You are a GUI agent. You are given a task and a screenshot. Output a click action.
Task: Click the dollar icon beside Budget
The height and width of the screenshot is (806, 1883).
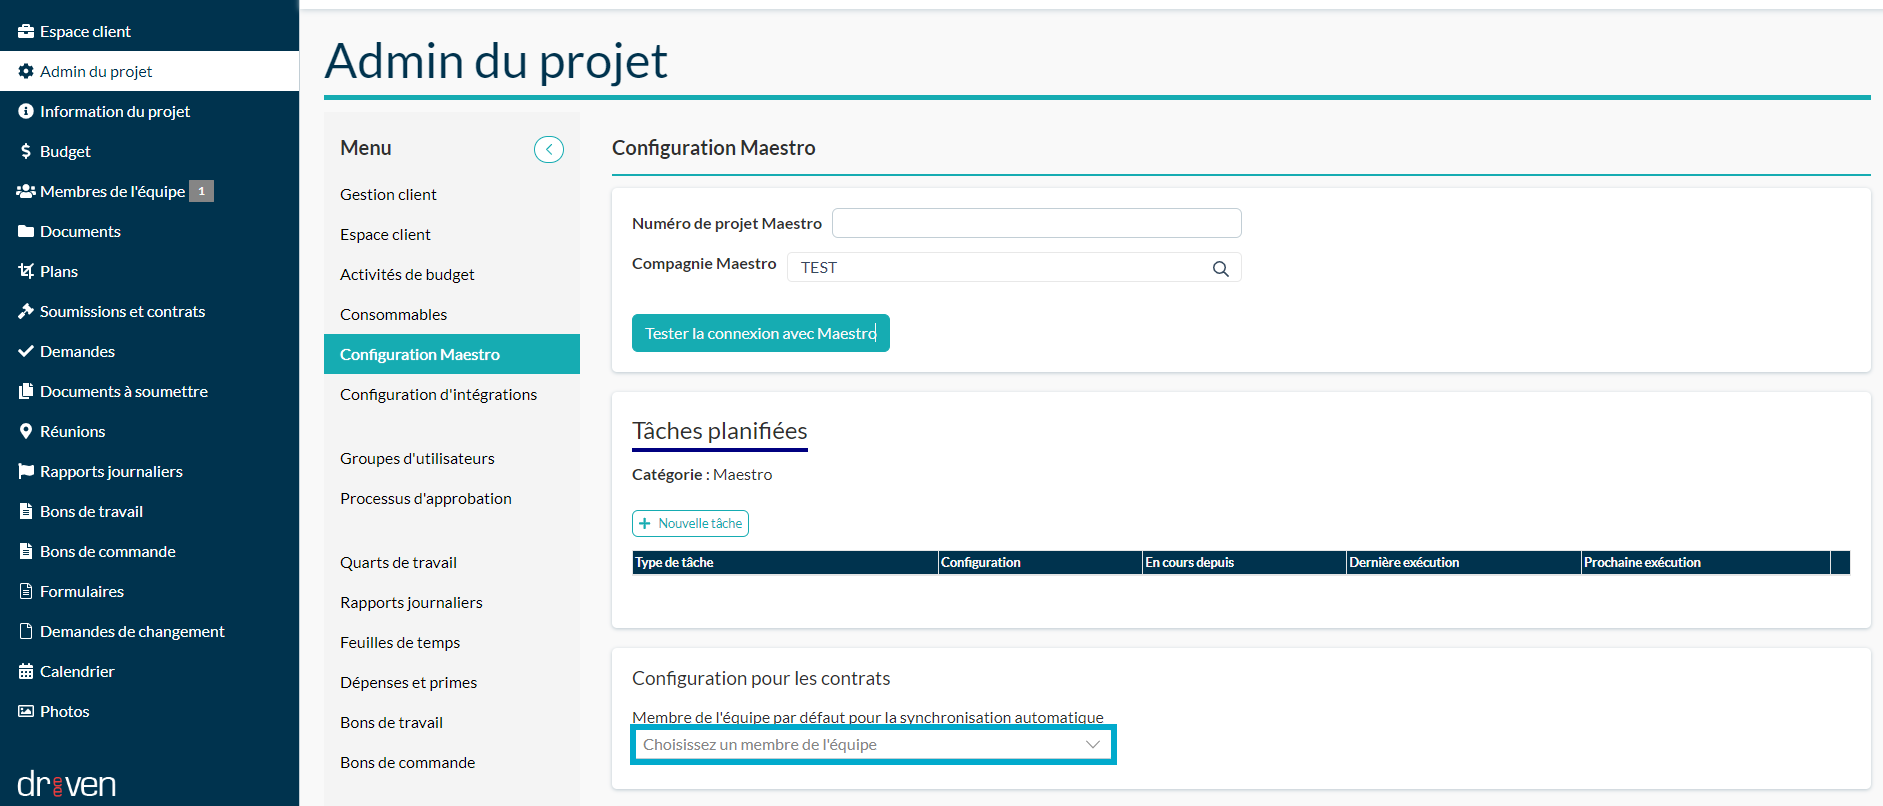26,151
